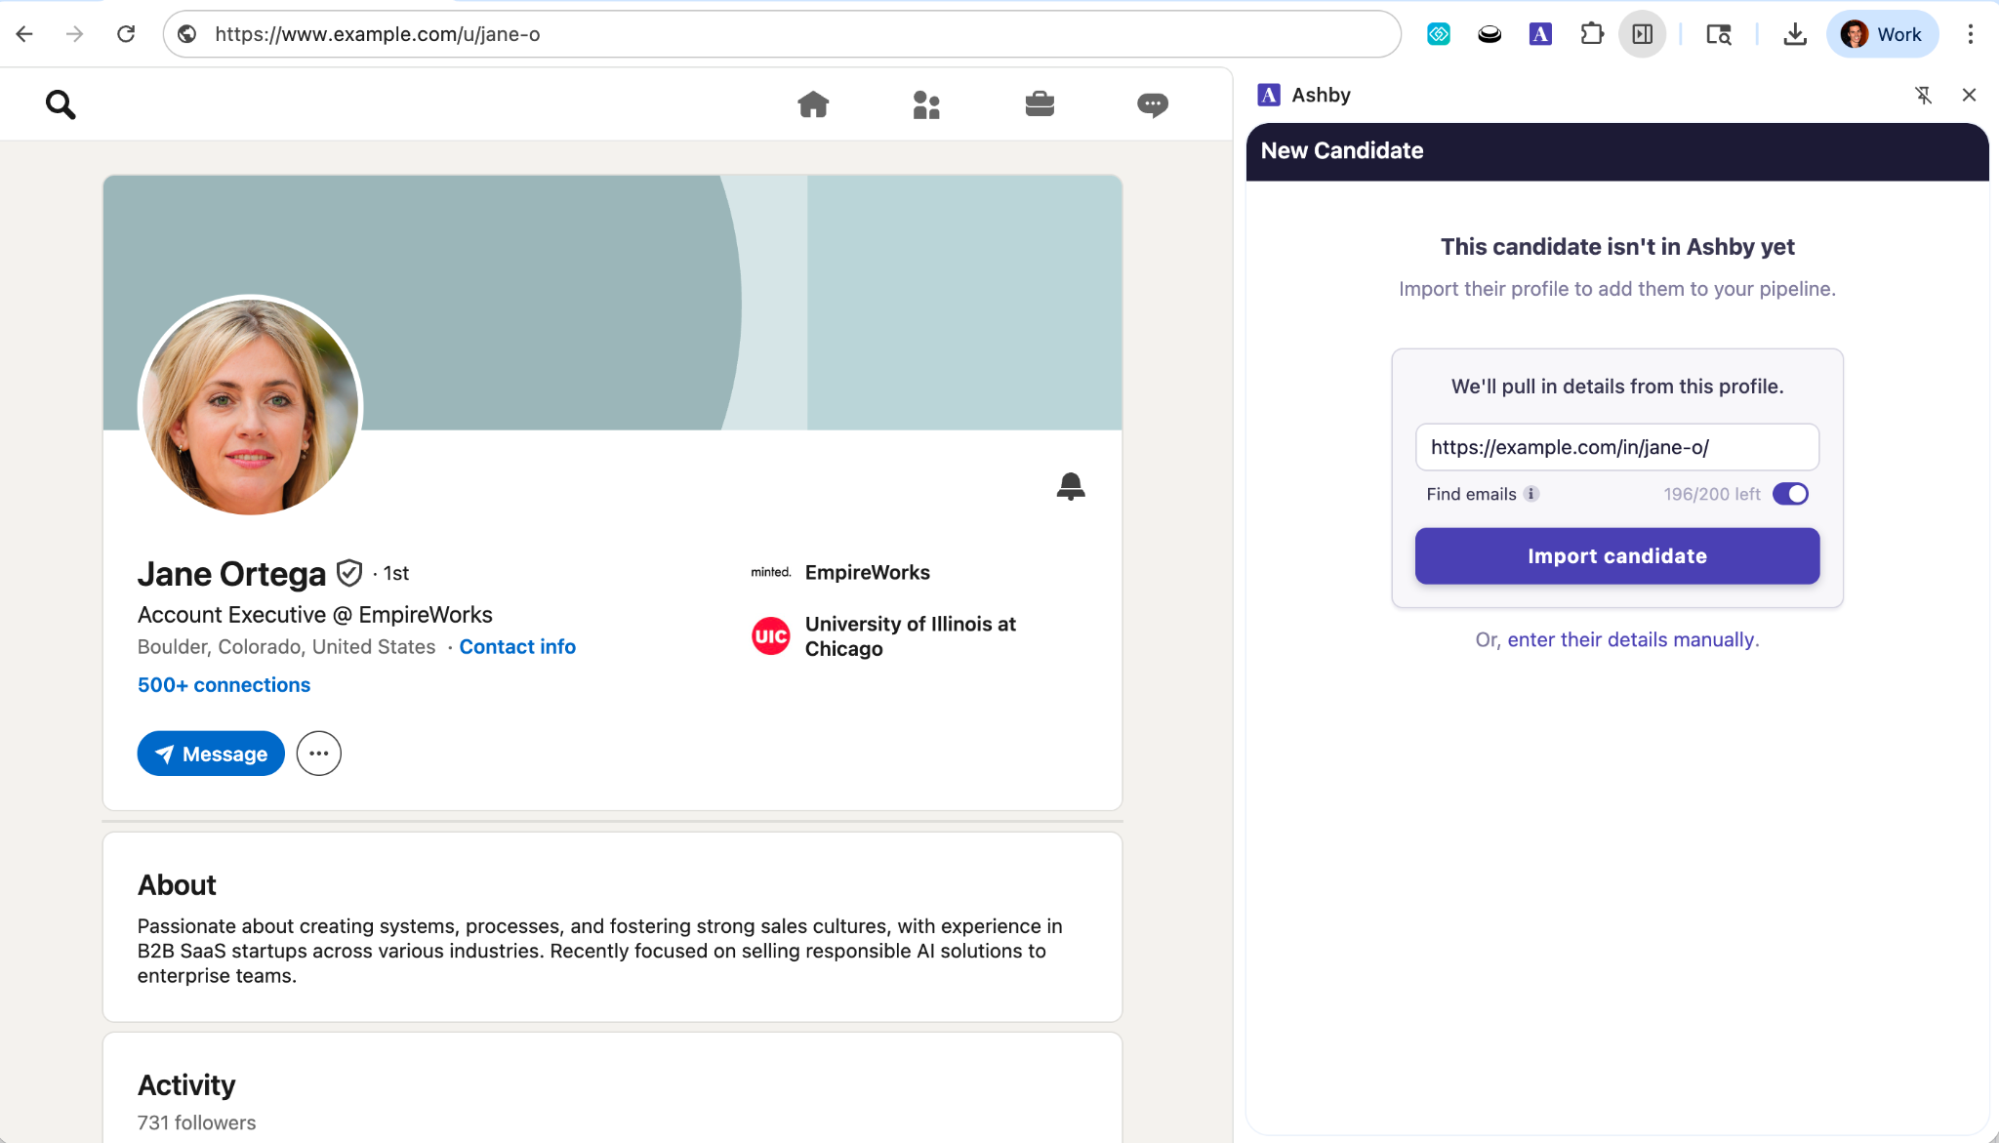This screenshot has width=1999, height=1143.
Task: Open the Work profile menu
Action: point(1881,34)
